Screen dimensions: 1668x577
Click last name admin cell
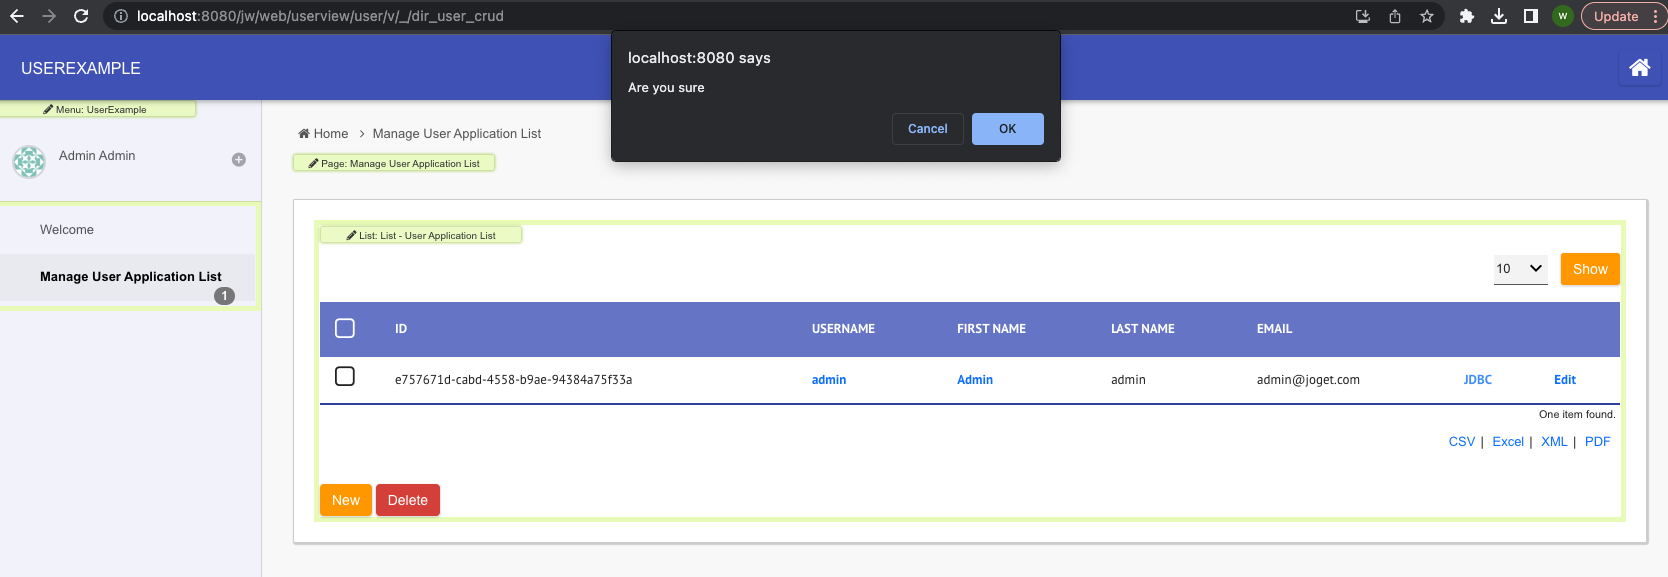pyautogui.click(x=1128, y=380)
